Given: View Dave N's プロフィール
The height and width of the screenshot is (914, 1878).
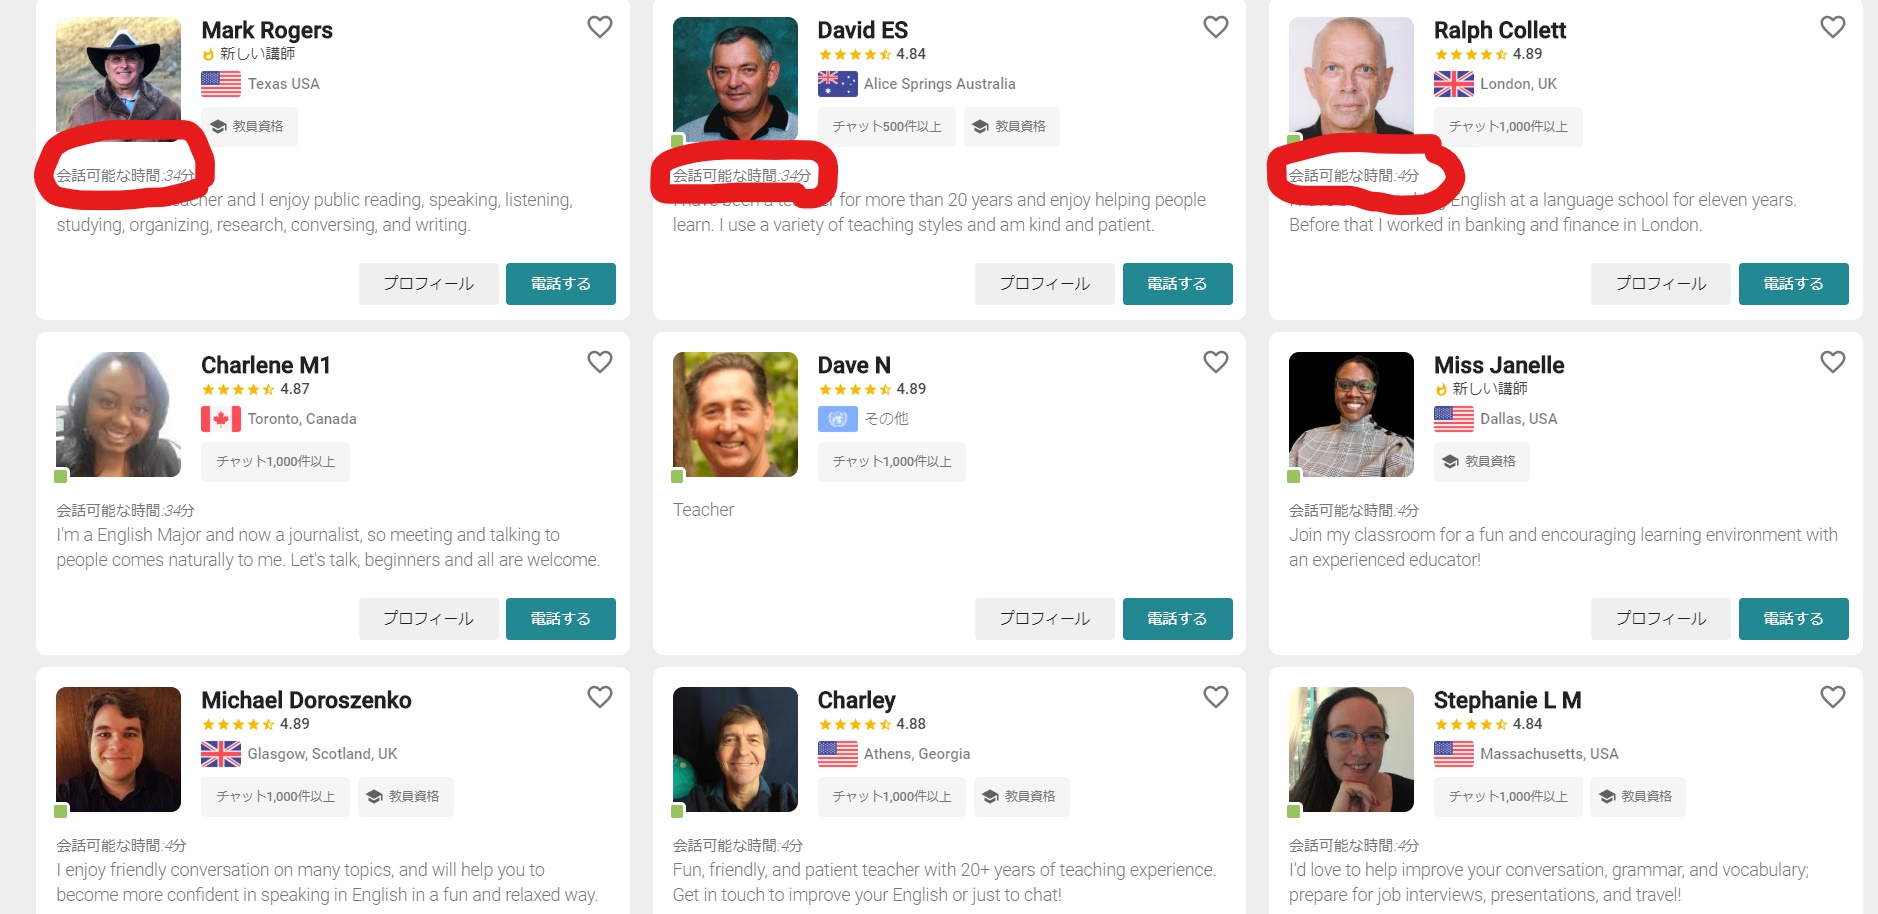Looking at the screenshot, I should [x=1044, y=619].
